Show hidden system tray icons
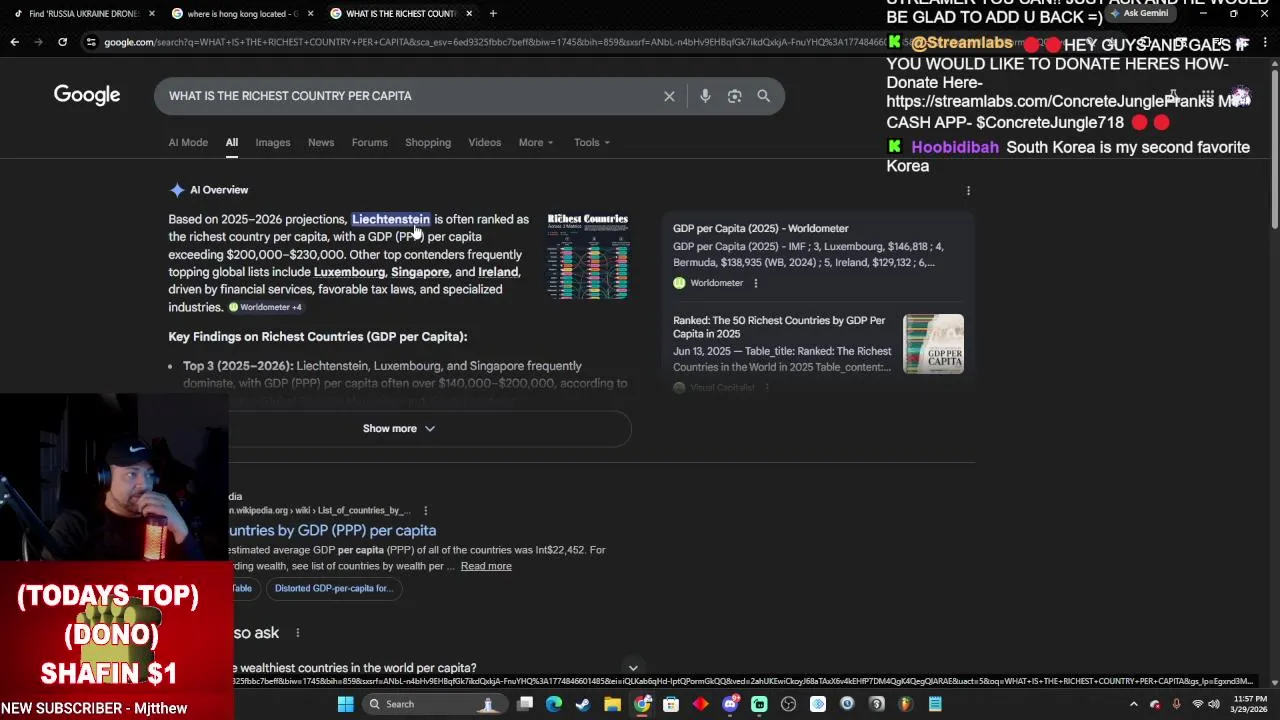The width and height of the screenshot is (1280, 720). (1133, 704)
